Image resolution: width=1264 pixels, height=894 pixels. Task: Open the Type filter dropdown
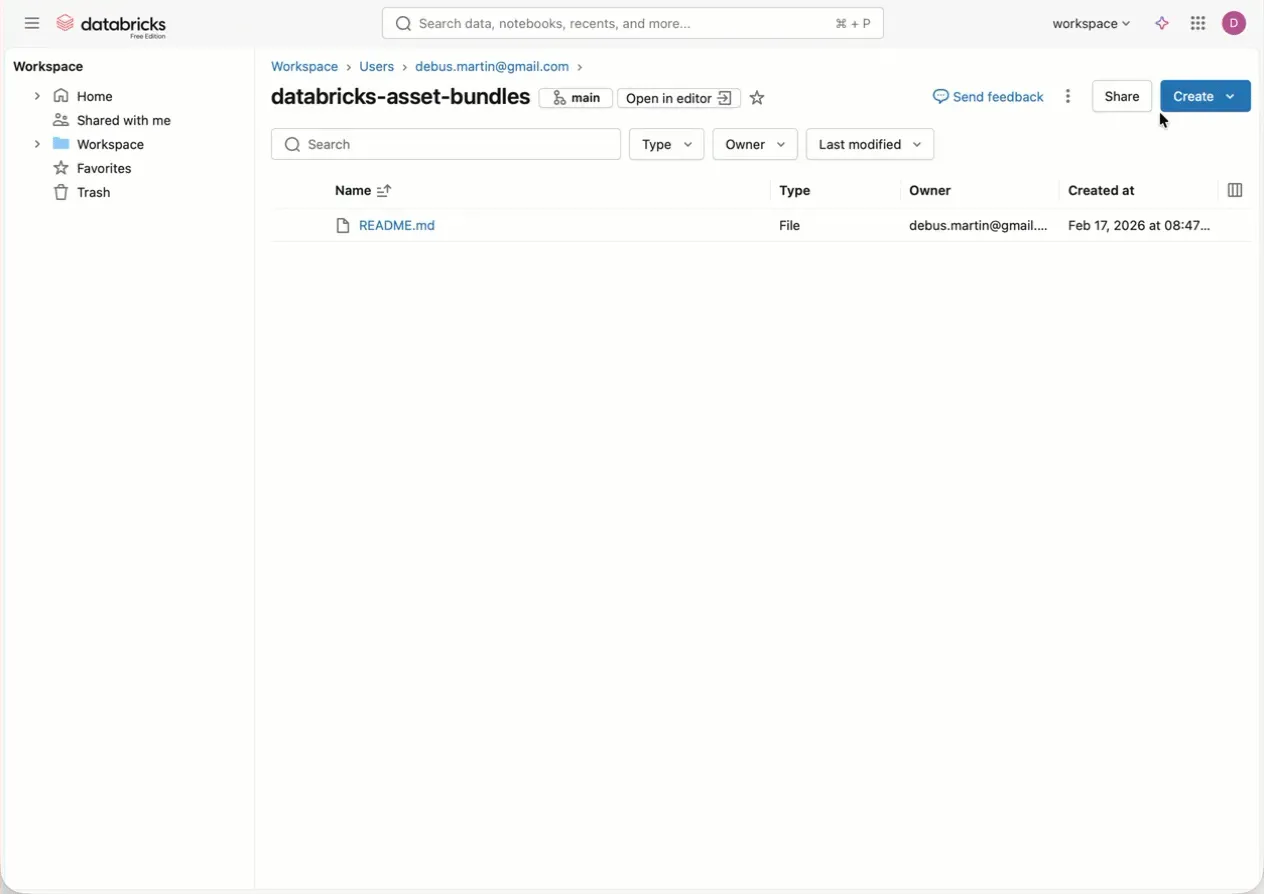(666, 144)
